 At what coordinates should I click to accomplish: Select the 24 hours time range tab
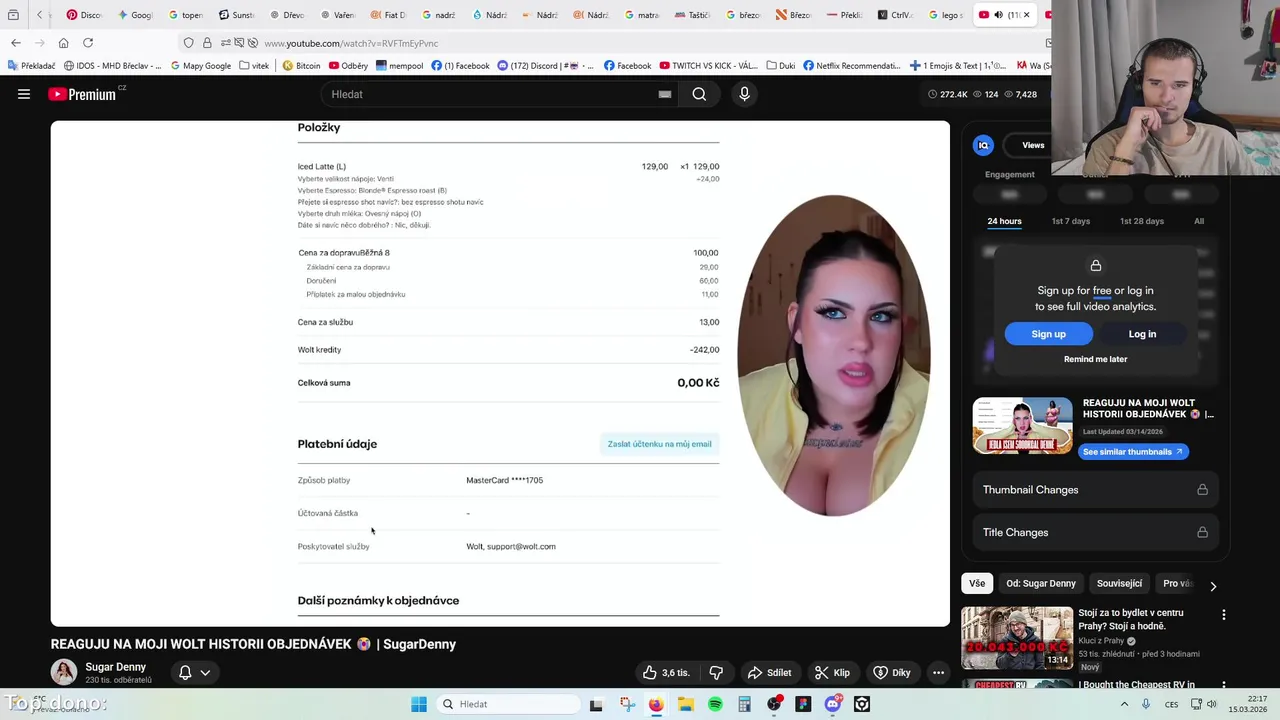1004,221
